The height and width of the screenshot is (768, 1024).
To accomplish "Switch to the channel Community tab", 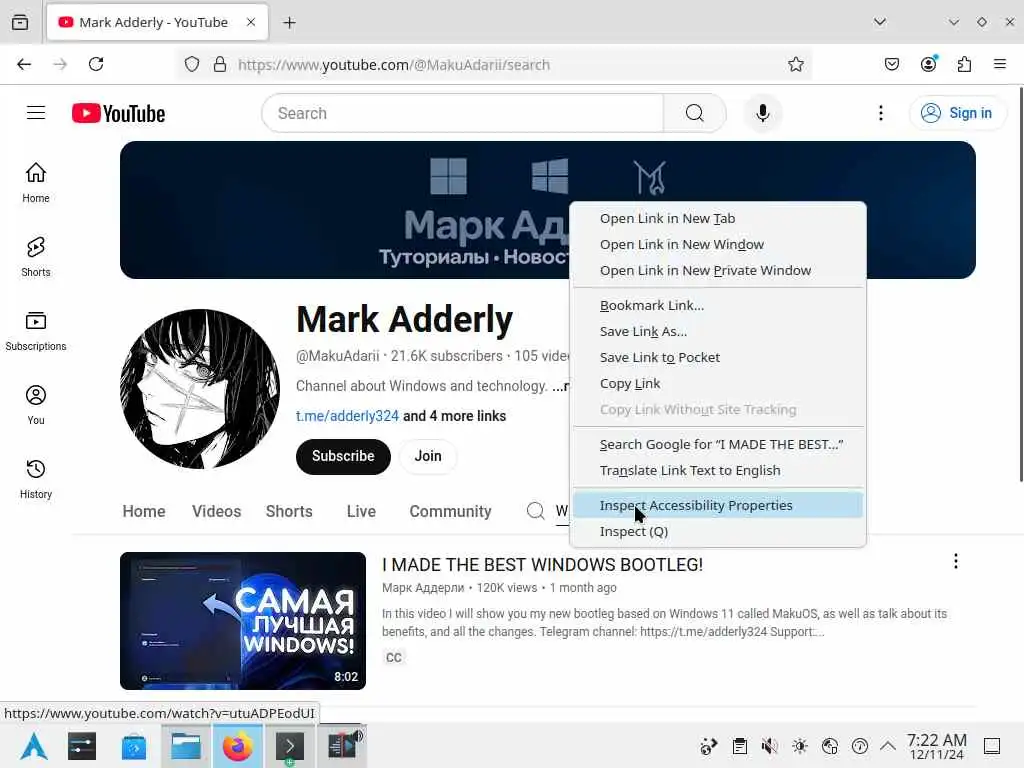I will pyautogui.click(x=450, y=511).
